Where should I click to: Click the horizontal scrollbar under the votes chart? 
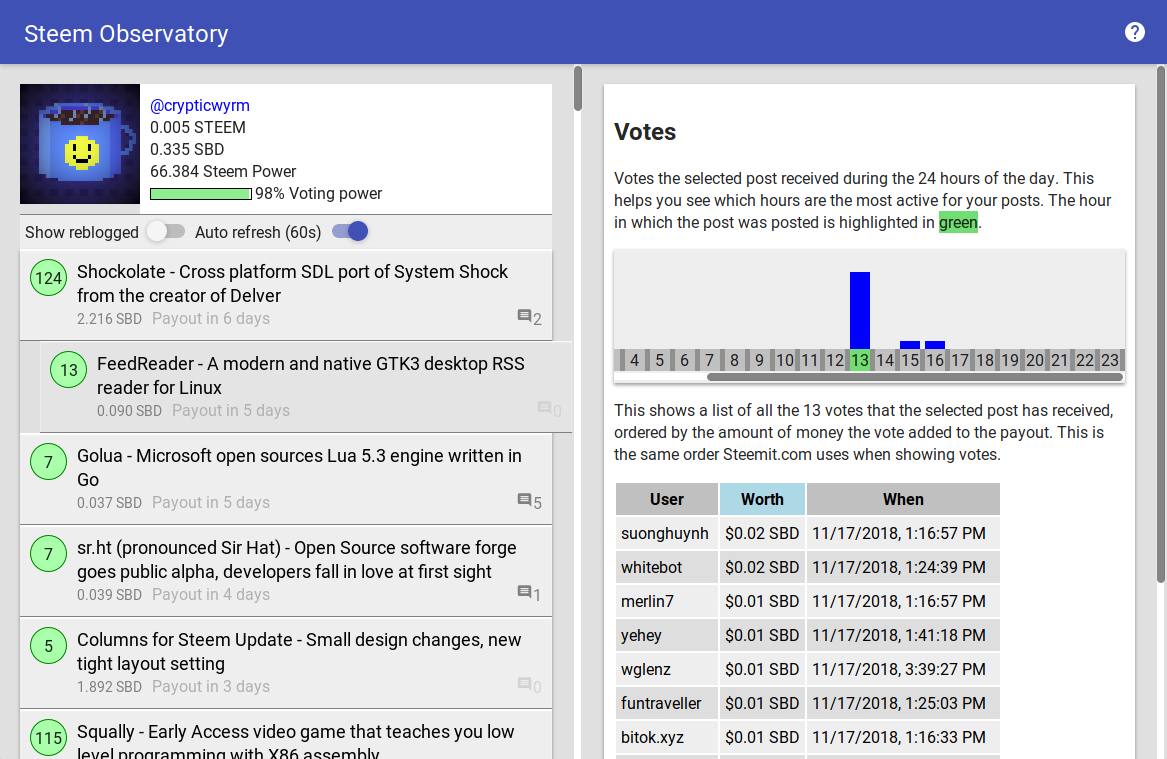(915, 377)
